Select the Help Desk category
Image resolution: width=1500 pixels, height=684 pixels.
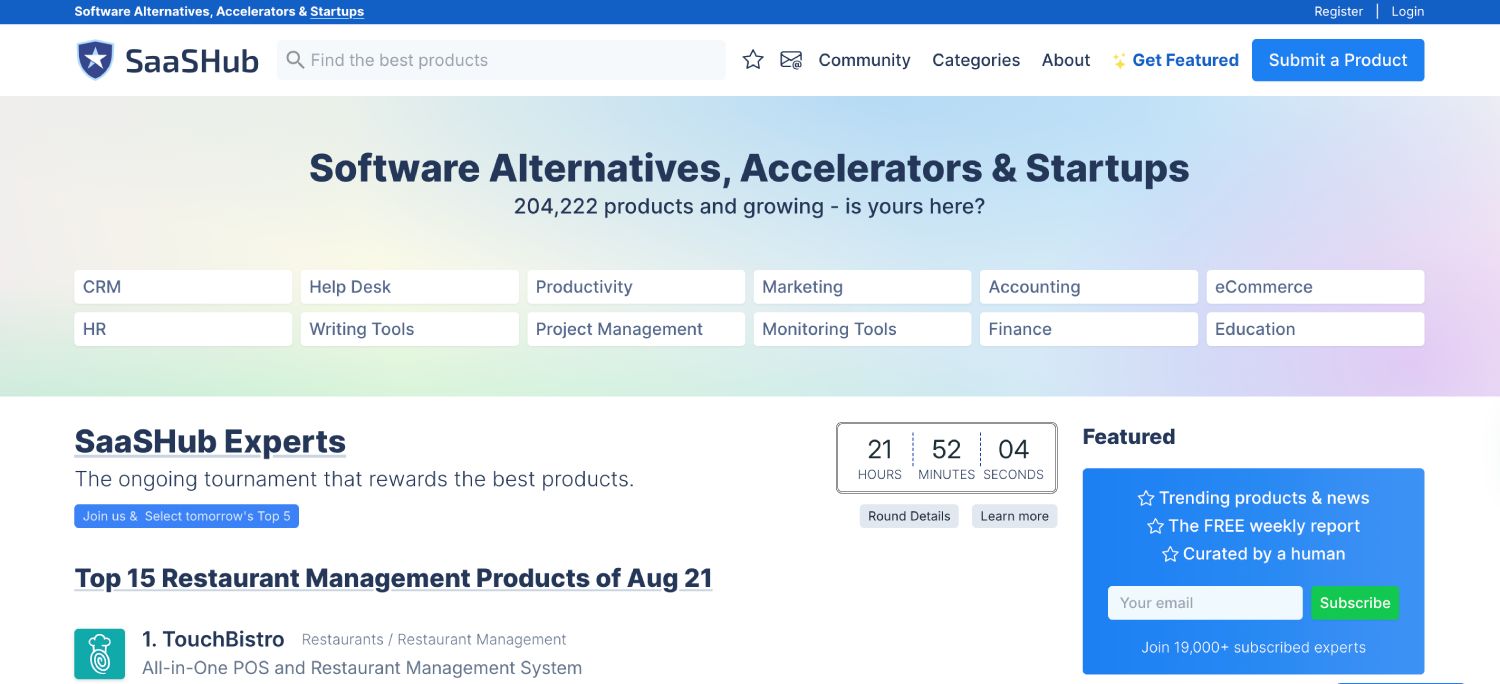(x=410, y=287)
